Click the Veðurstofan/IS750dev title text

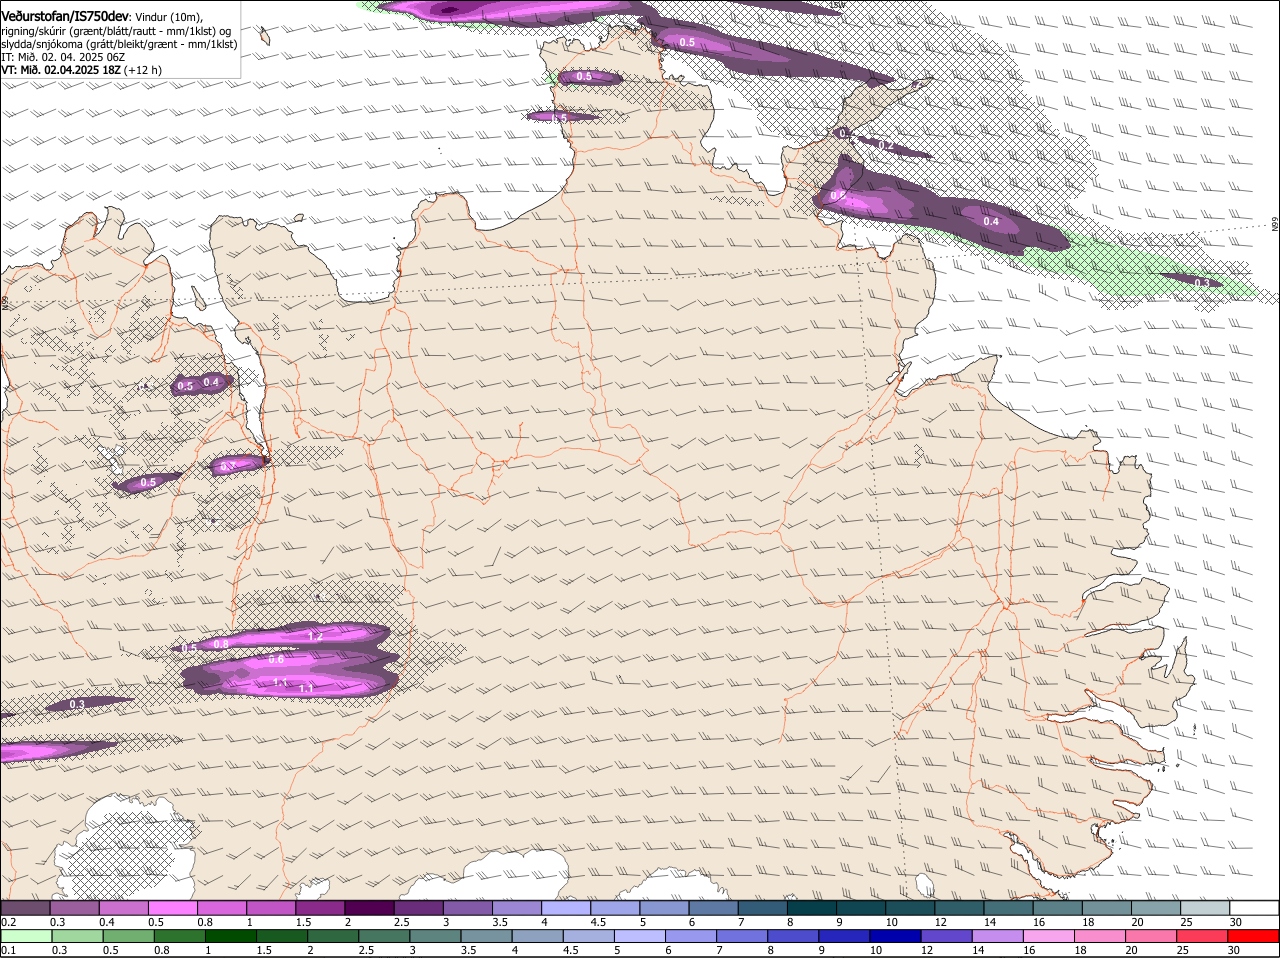65,16
